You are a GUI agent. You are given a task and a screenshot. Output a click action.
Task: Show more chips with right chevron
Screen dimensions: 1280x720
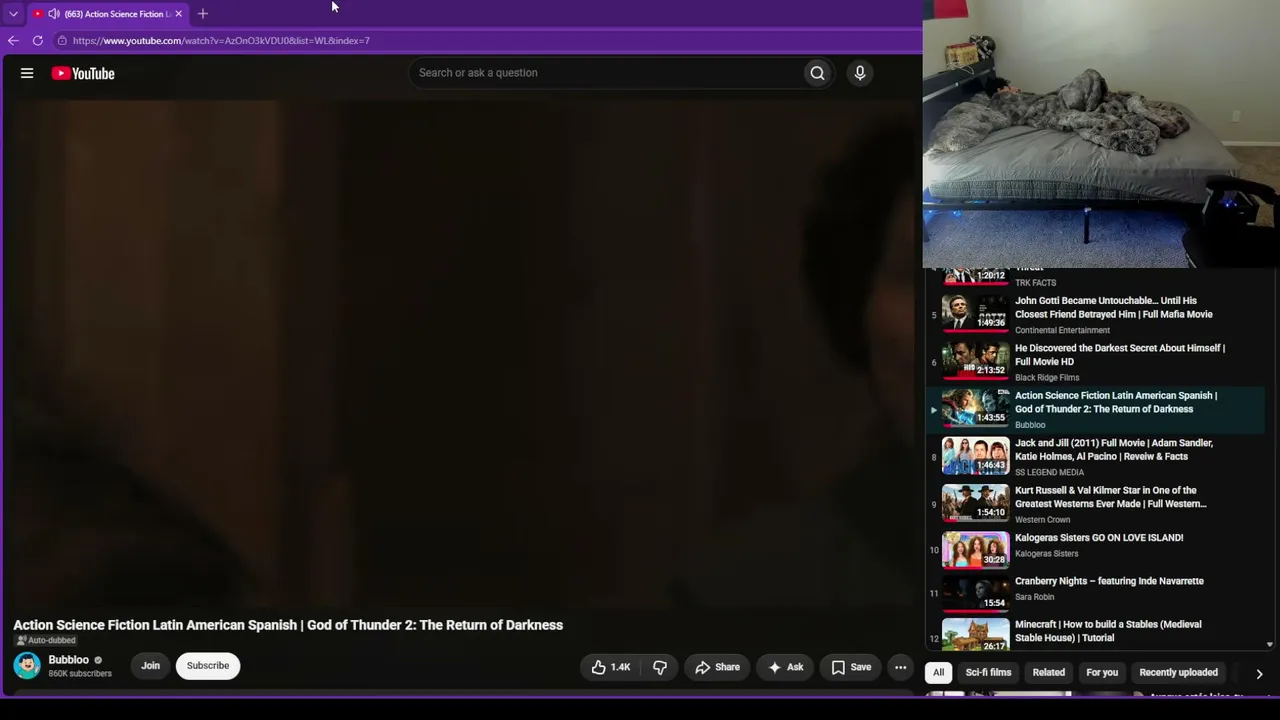coord(1259,674)
